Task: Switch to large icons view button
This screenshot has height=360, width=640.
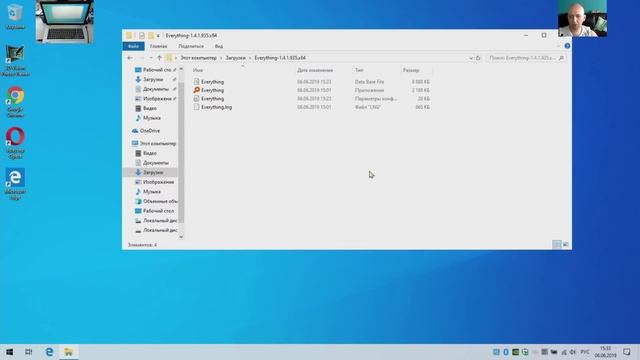Action: click(x=566, y=244)
